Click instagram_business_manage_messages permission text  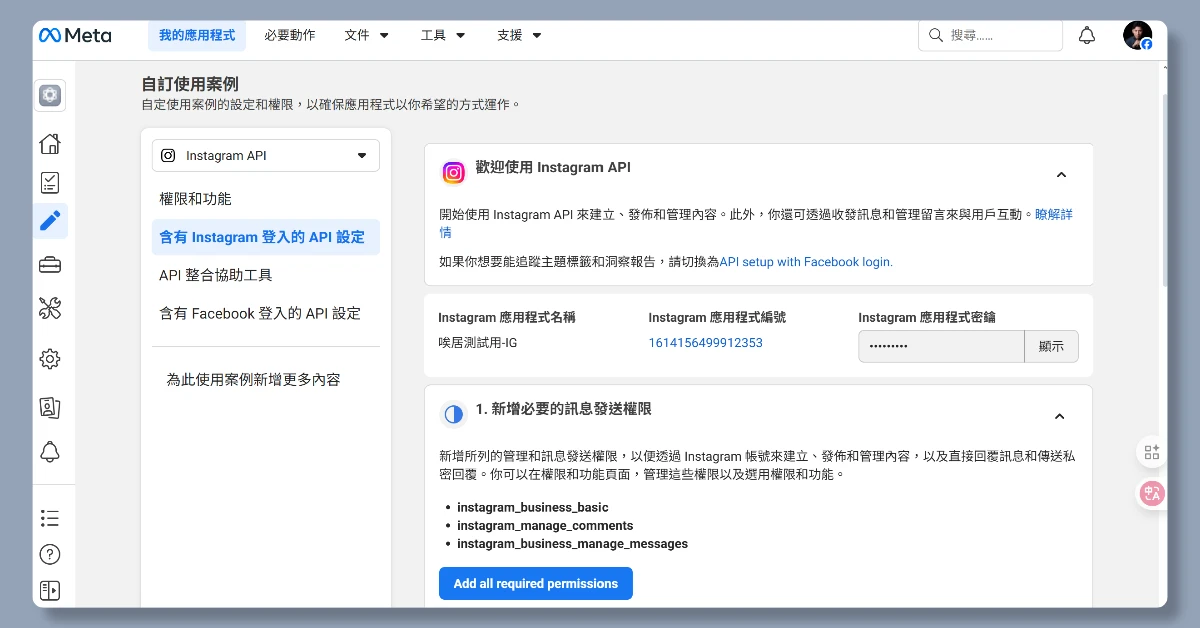point(573,544)
